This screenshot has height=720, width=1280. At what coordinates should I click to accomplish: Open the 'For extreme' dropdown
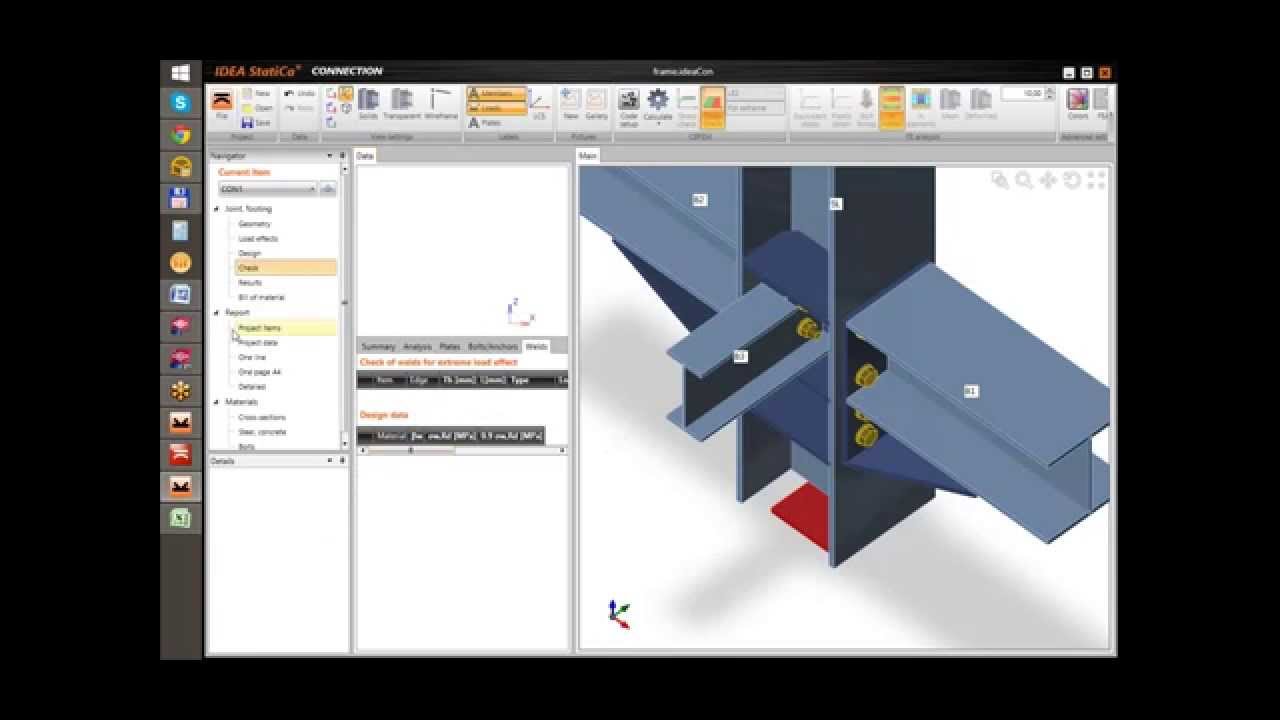click(x=756, y=107)
